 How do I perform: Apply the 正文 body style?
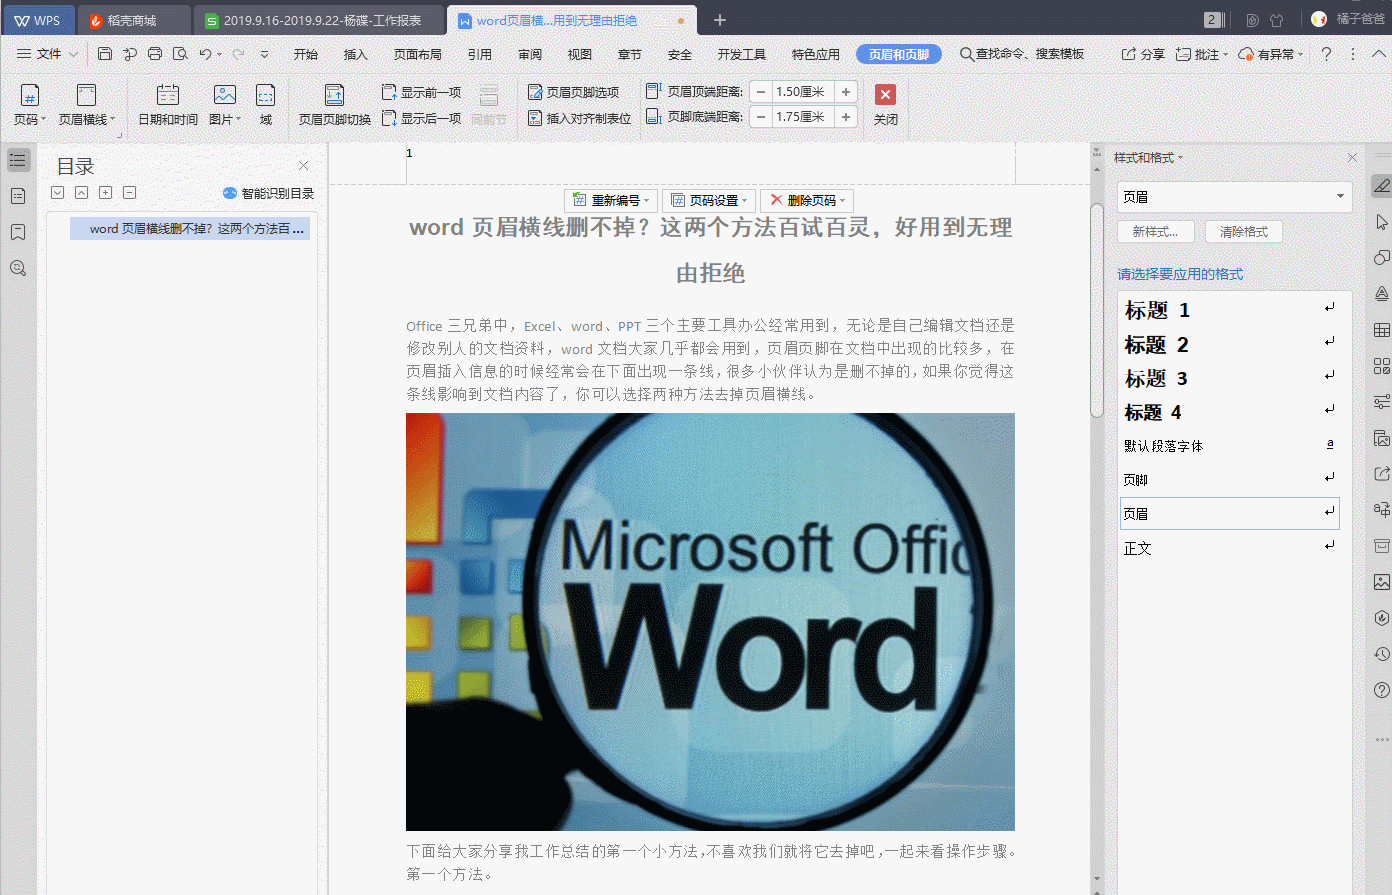point(1229,548)
